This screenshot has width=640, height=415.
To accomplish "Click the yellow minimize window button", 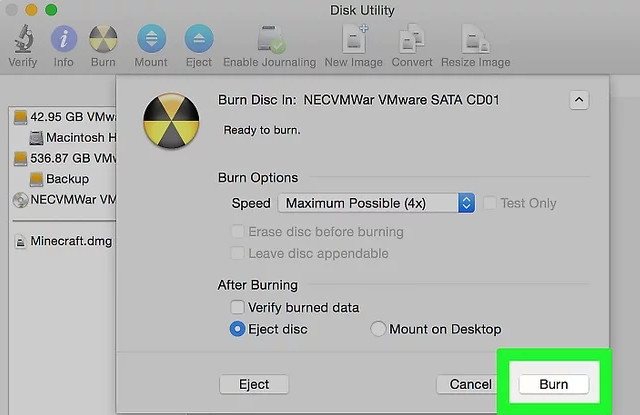I will click(x=31, y=10).
